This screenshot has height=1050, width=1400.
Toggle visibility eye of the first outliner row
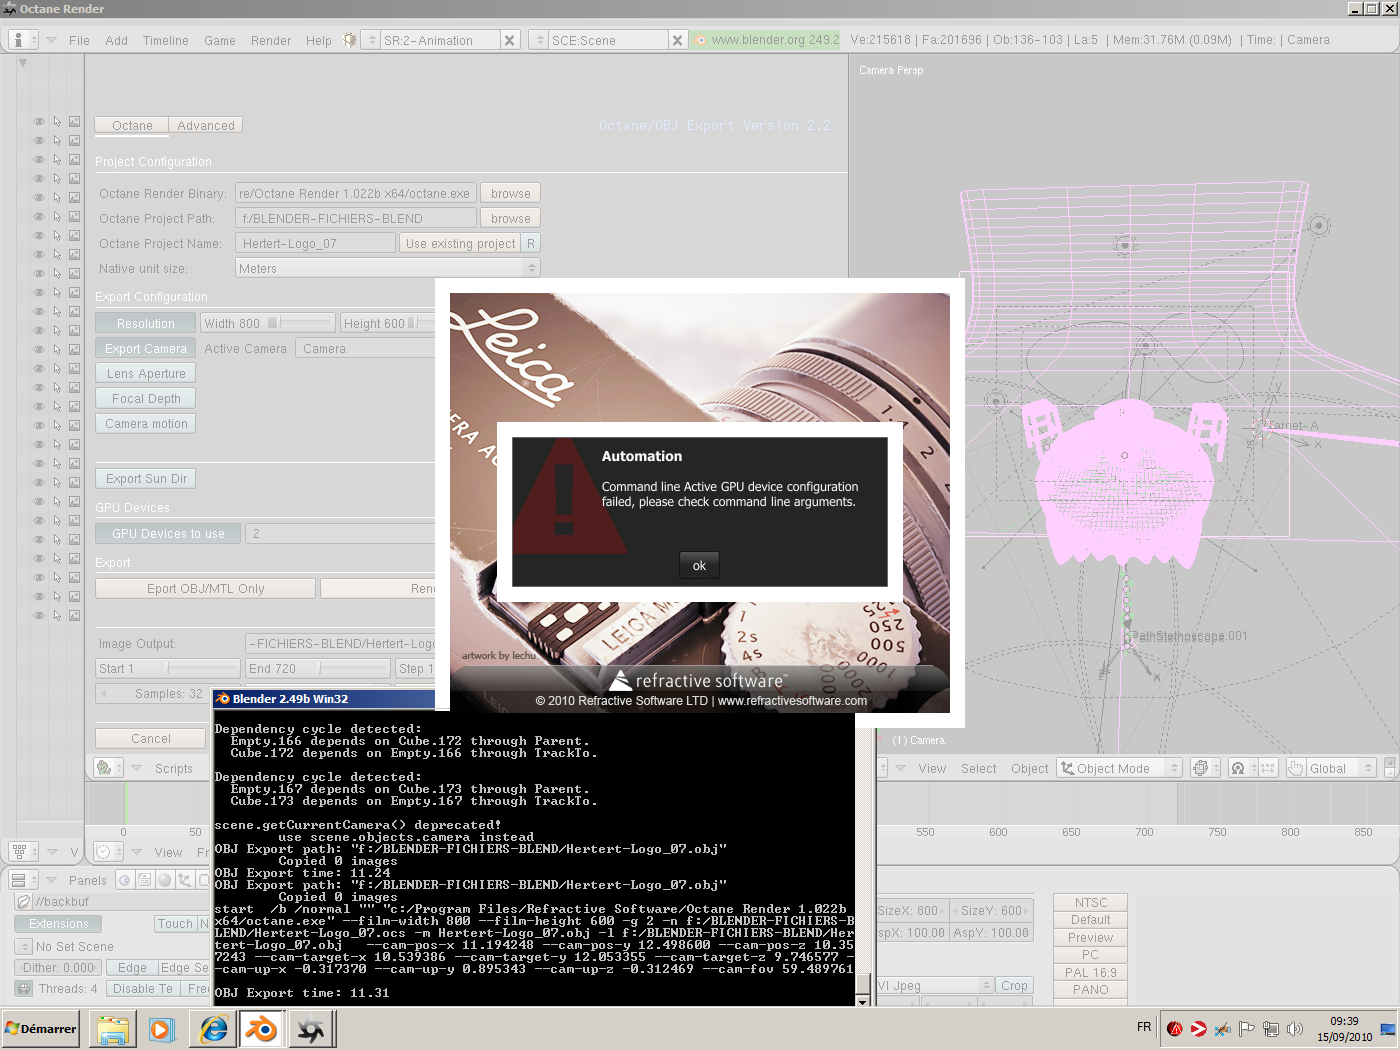[39, 122]
